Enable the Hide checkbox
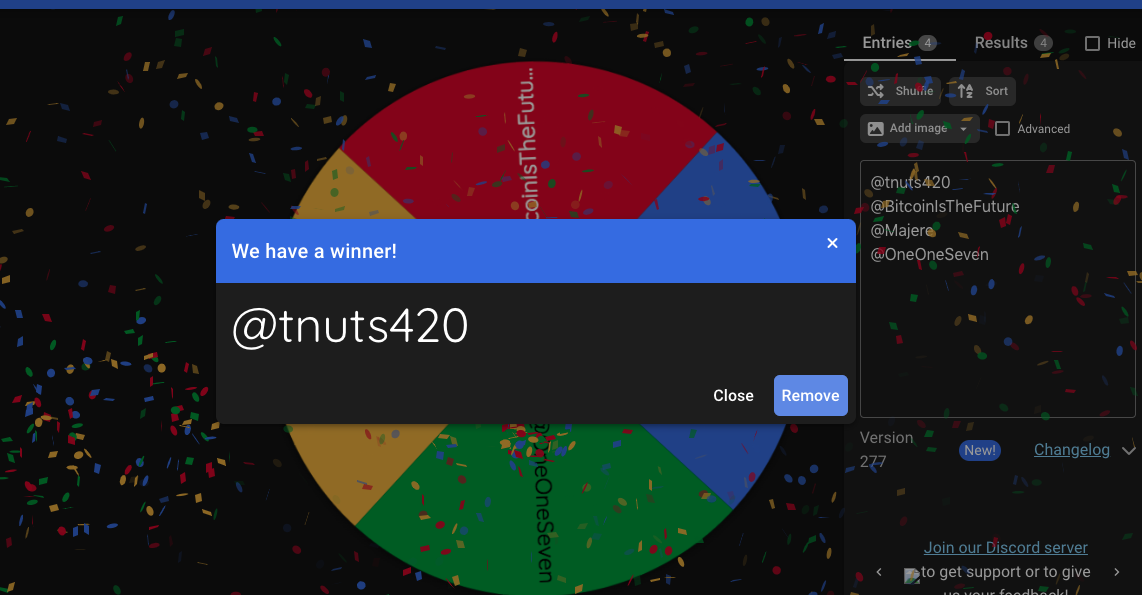The height and width of the screenshot is (595, 1142). click(1092, 43)
